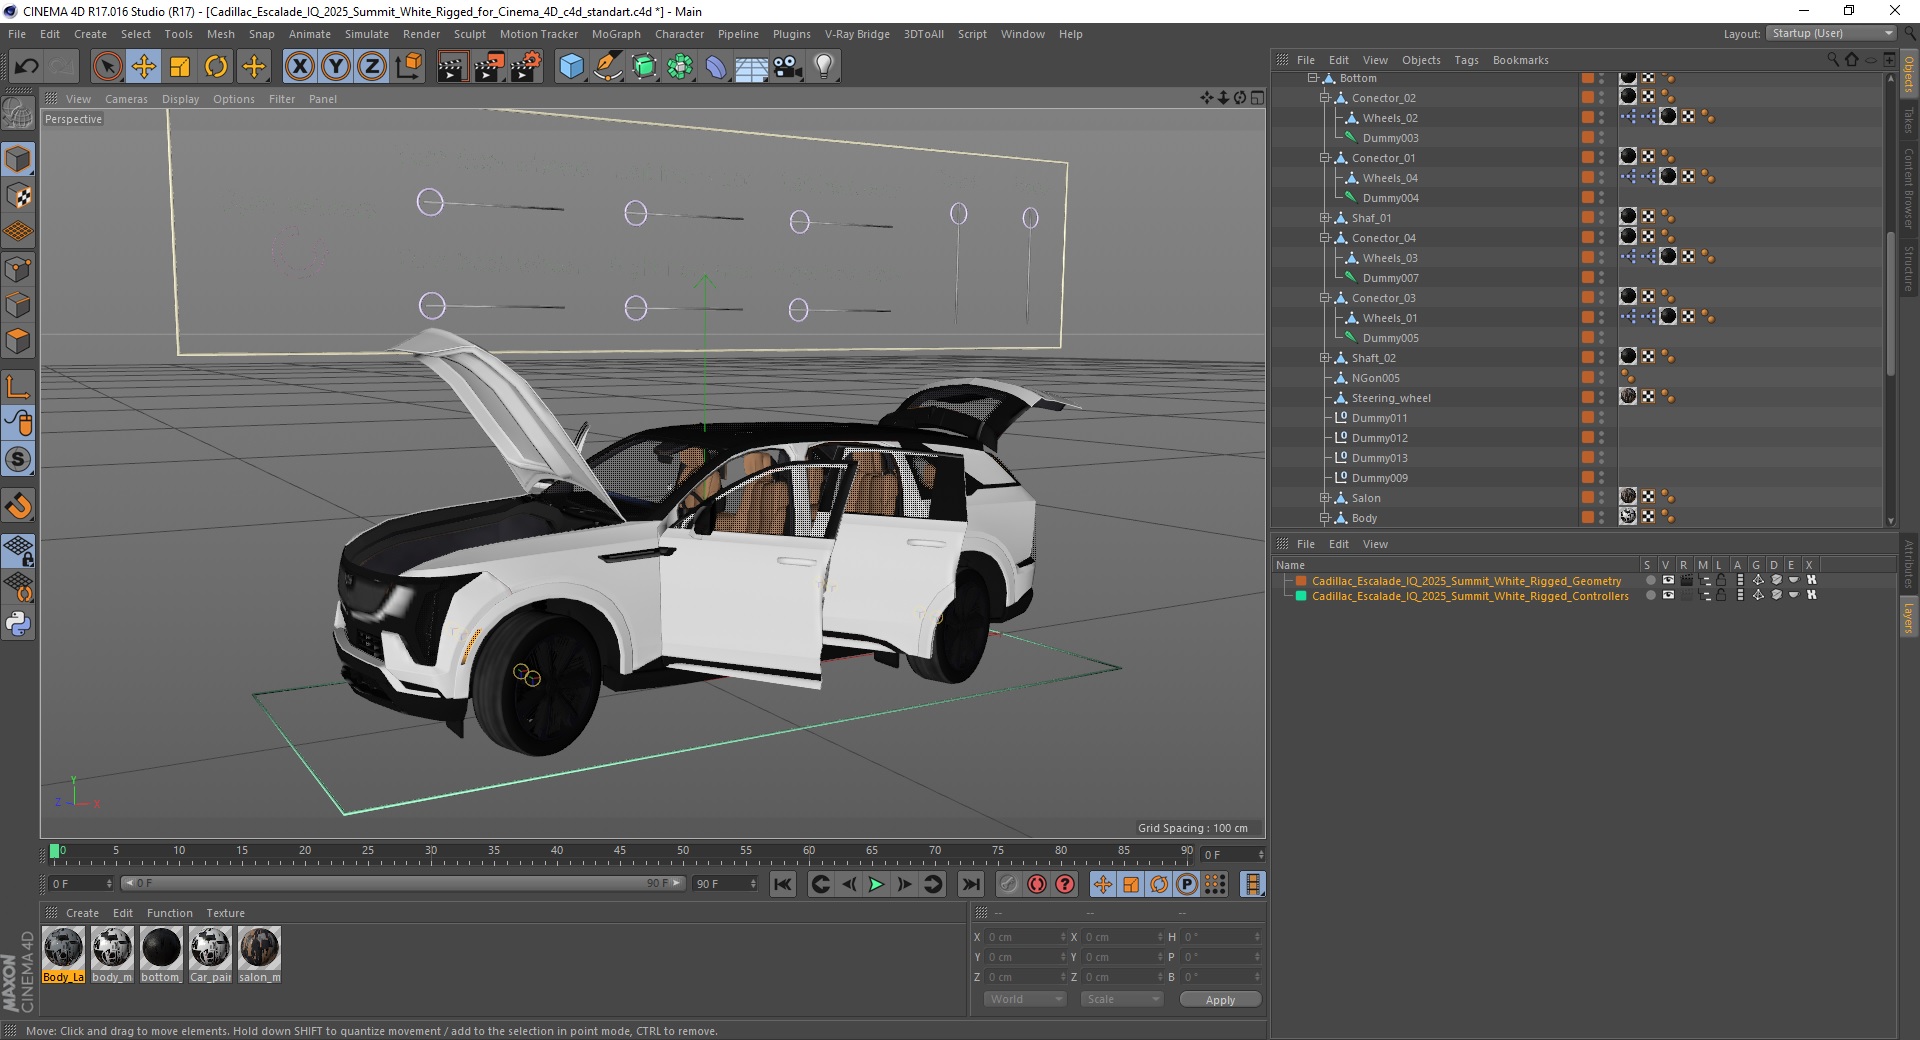Toggle autokeying button
Image resolution: width=1920 pixels, height=1040 pixels.
1037,884
